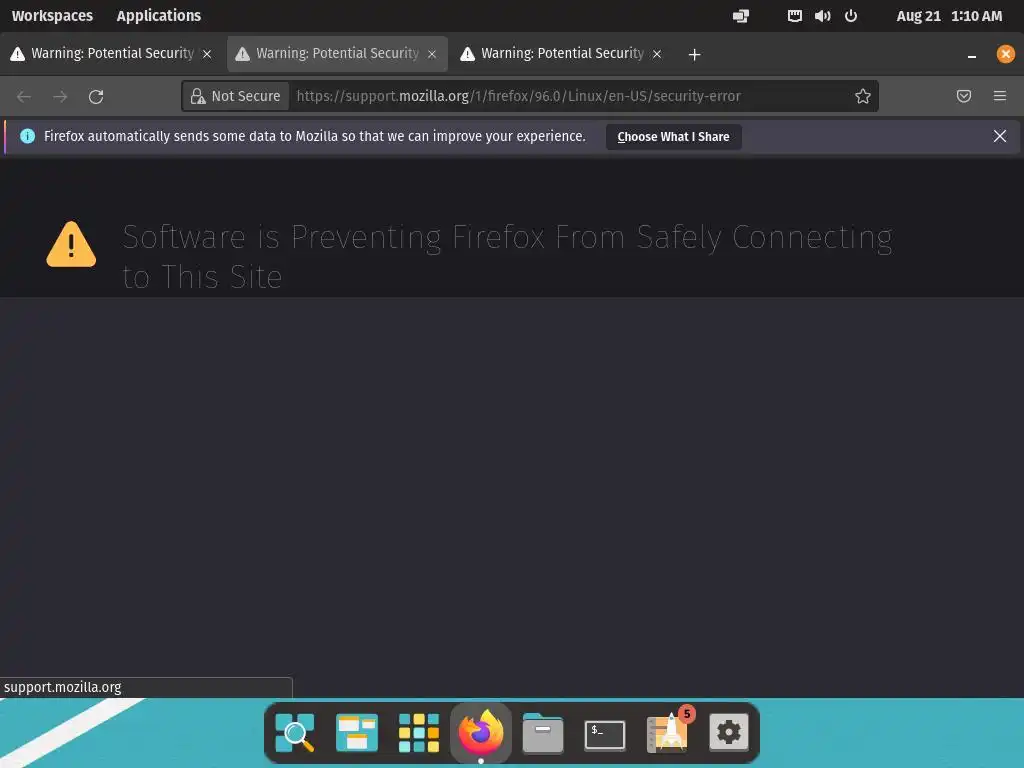Click Choose What I Share button
The width and height of the screenshot is (1024, 768).
pyautogui.click(x=673, y=136)
